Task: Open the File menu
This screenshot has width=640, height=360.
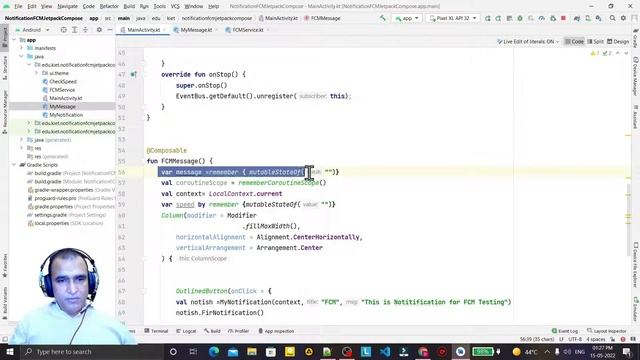Action: [x=18, y=6]
